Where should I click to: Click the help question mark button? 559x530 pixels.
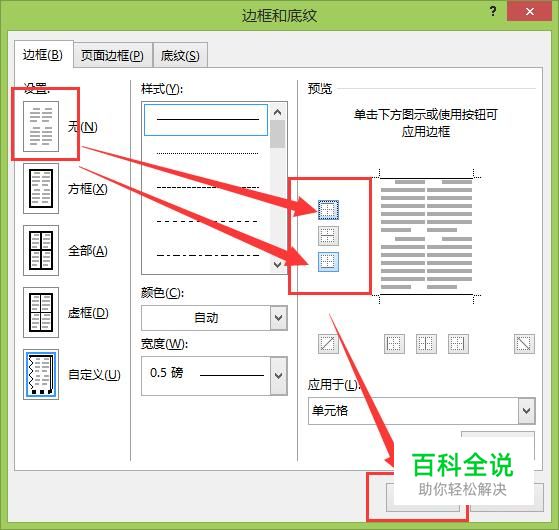[493, 11]
